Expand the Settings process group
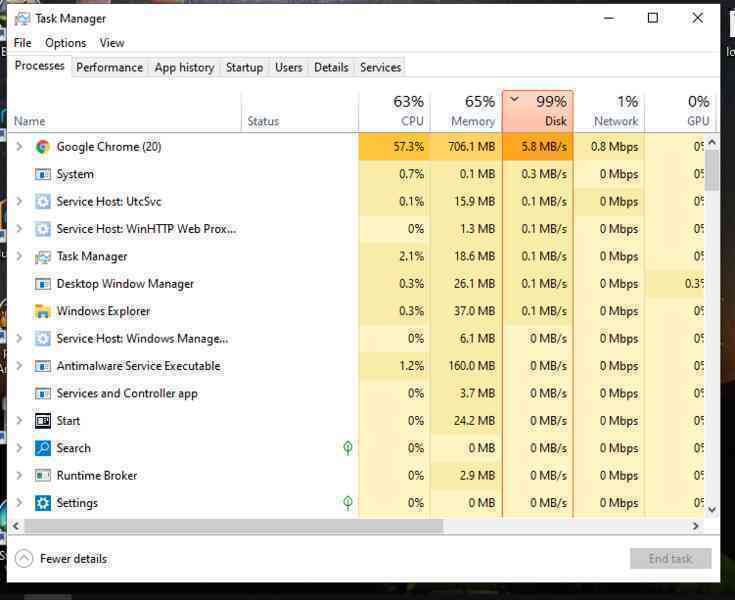Image resolution: width=735 pixels, height=600 pixels. [x=19, y=503]
